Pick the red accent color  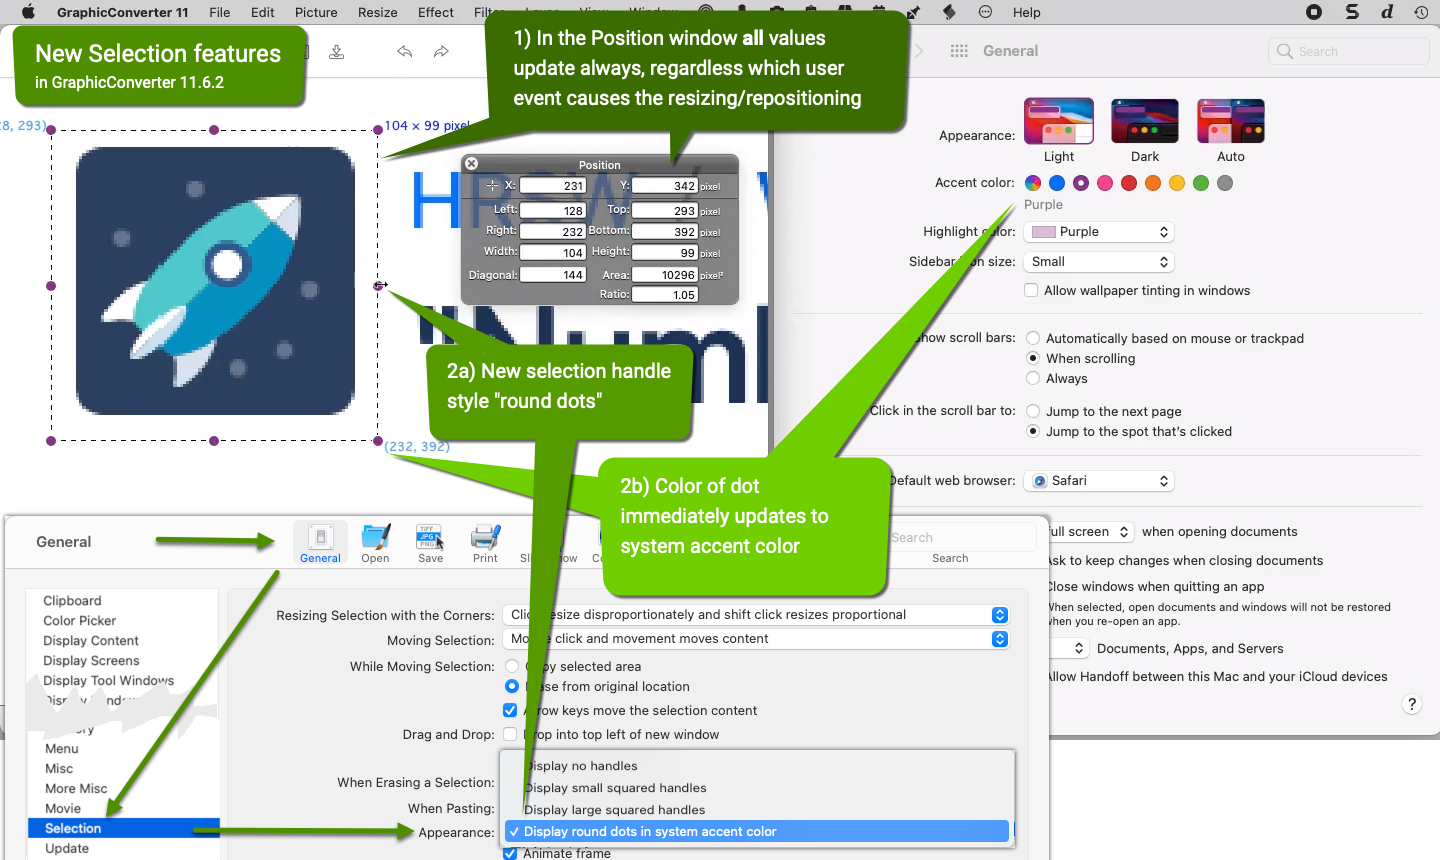pos(1129,183)
